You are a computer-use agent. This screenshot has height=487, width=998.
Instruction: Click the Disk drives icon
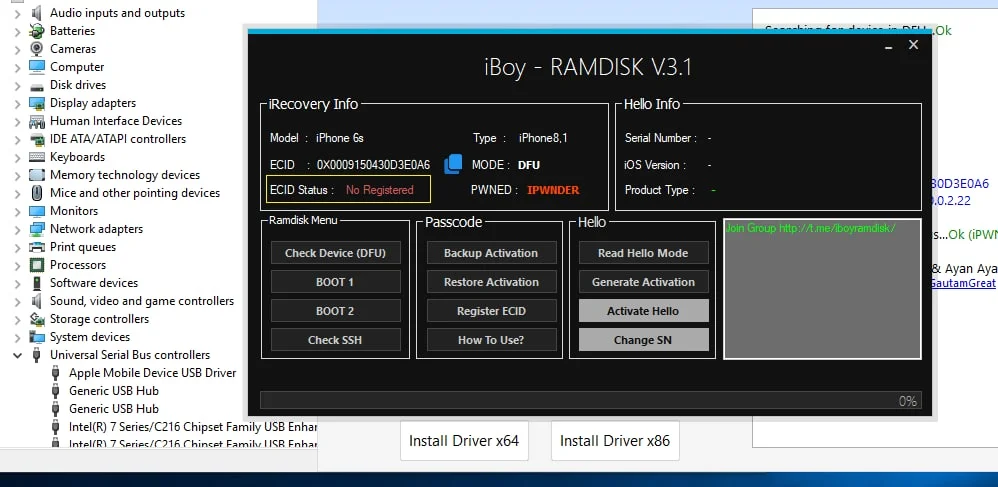37,85
